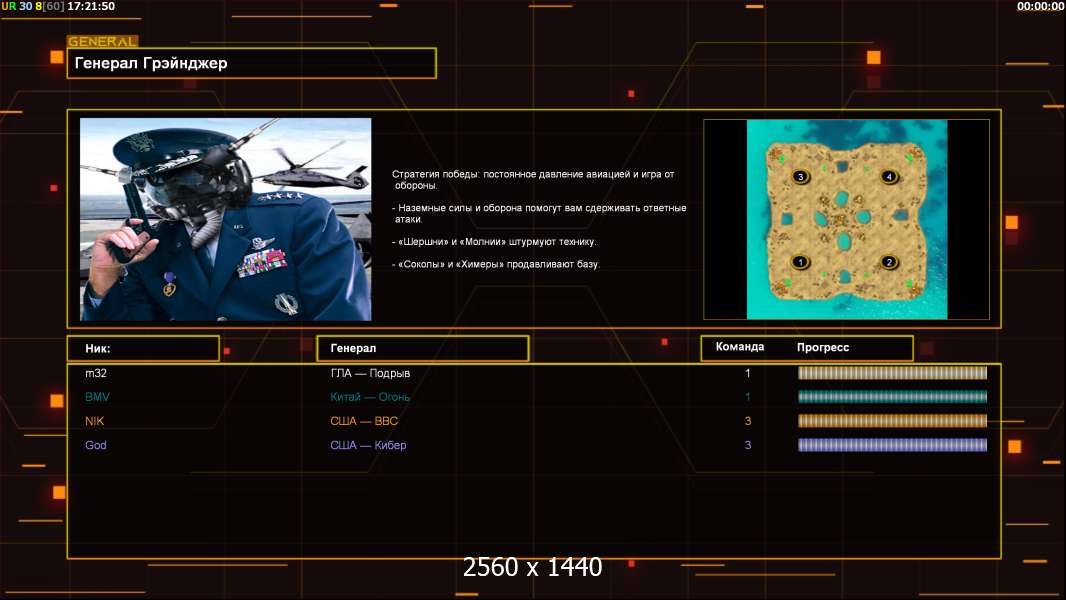
Task: Click the General Granger portrait image
Action: 225,219
